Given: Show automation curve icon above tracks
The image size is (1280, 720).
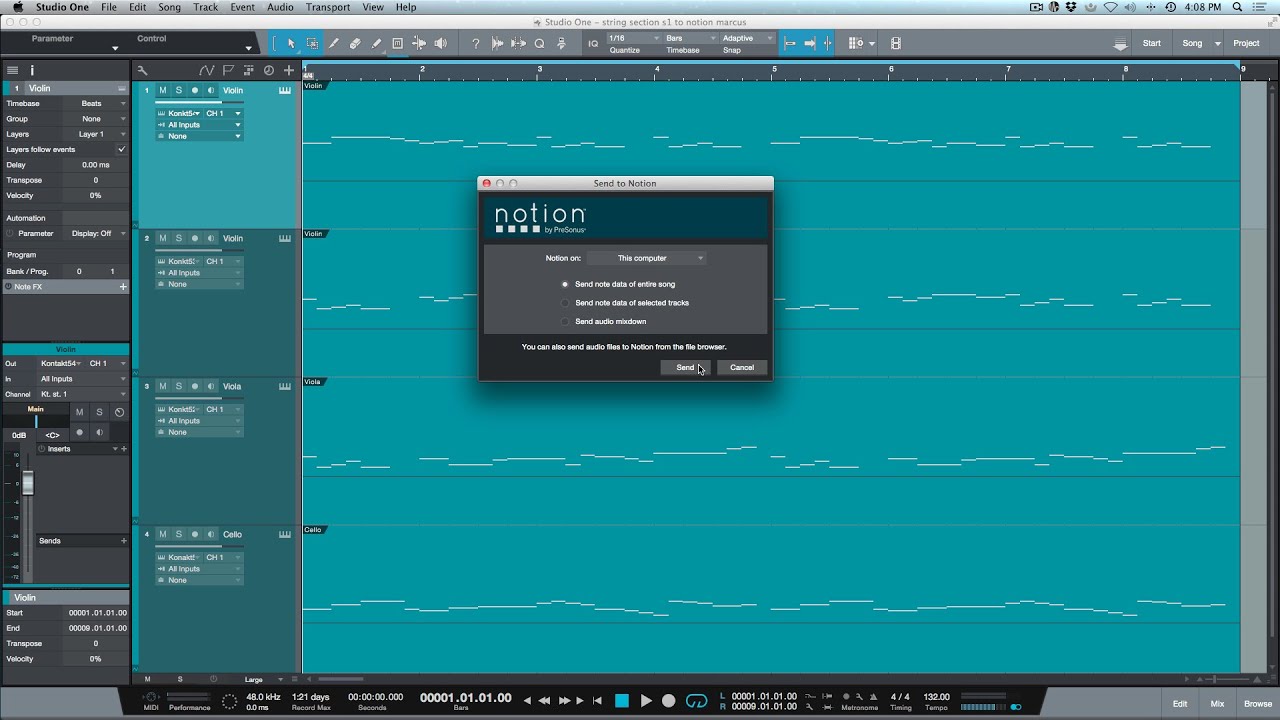Looking at the screenshot, I should [206, 70].
